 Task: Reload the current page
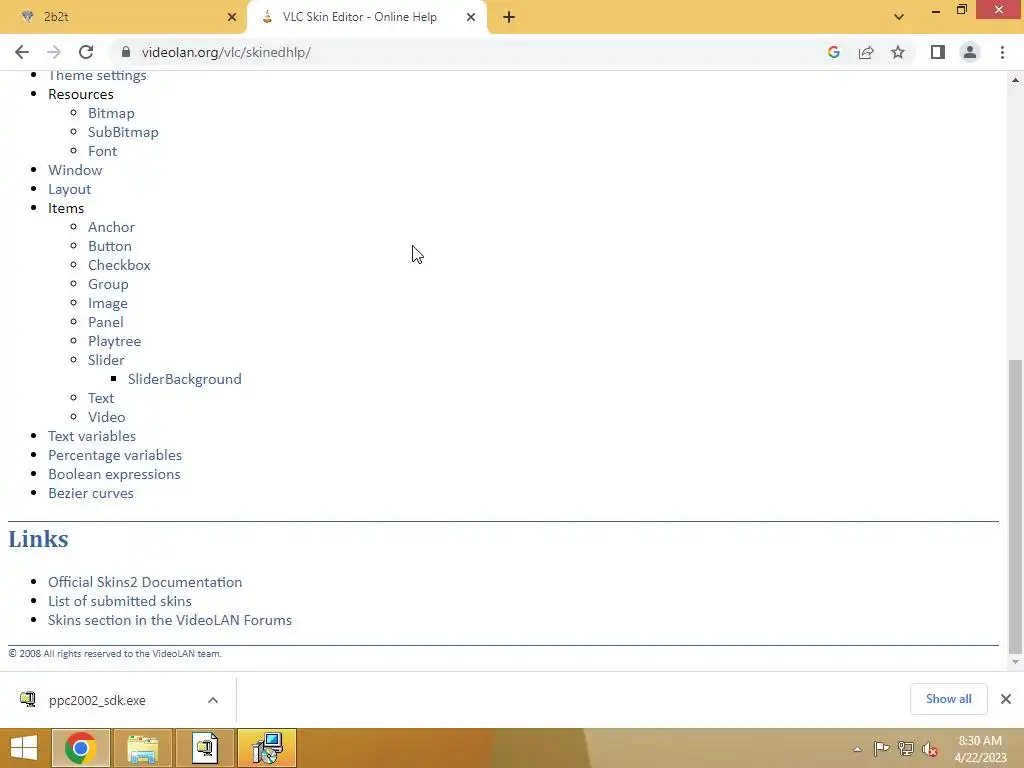click(x=86, y=52)
